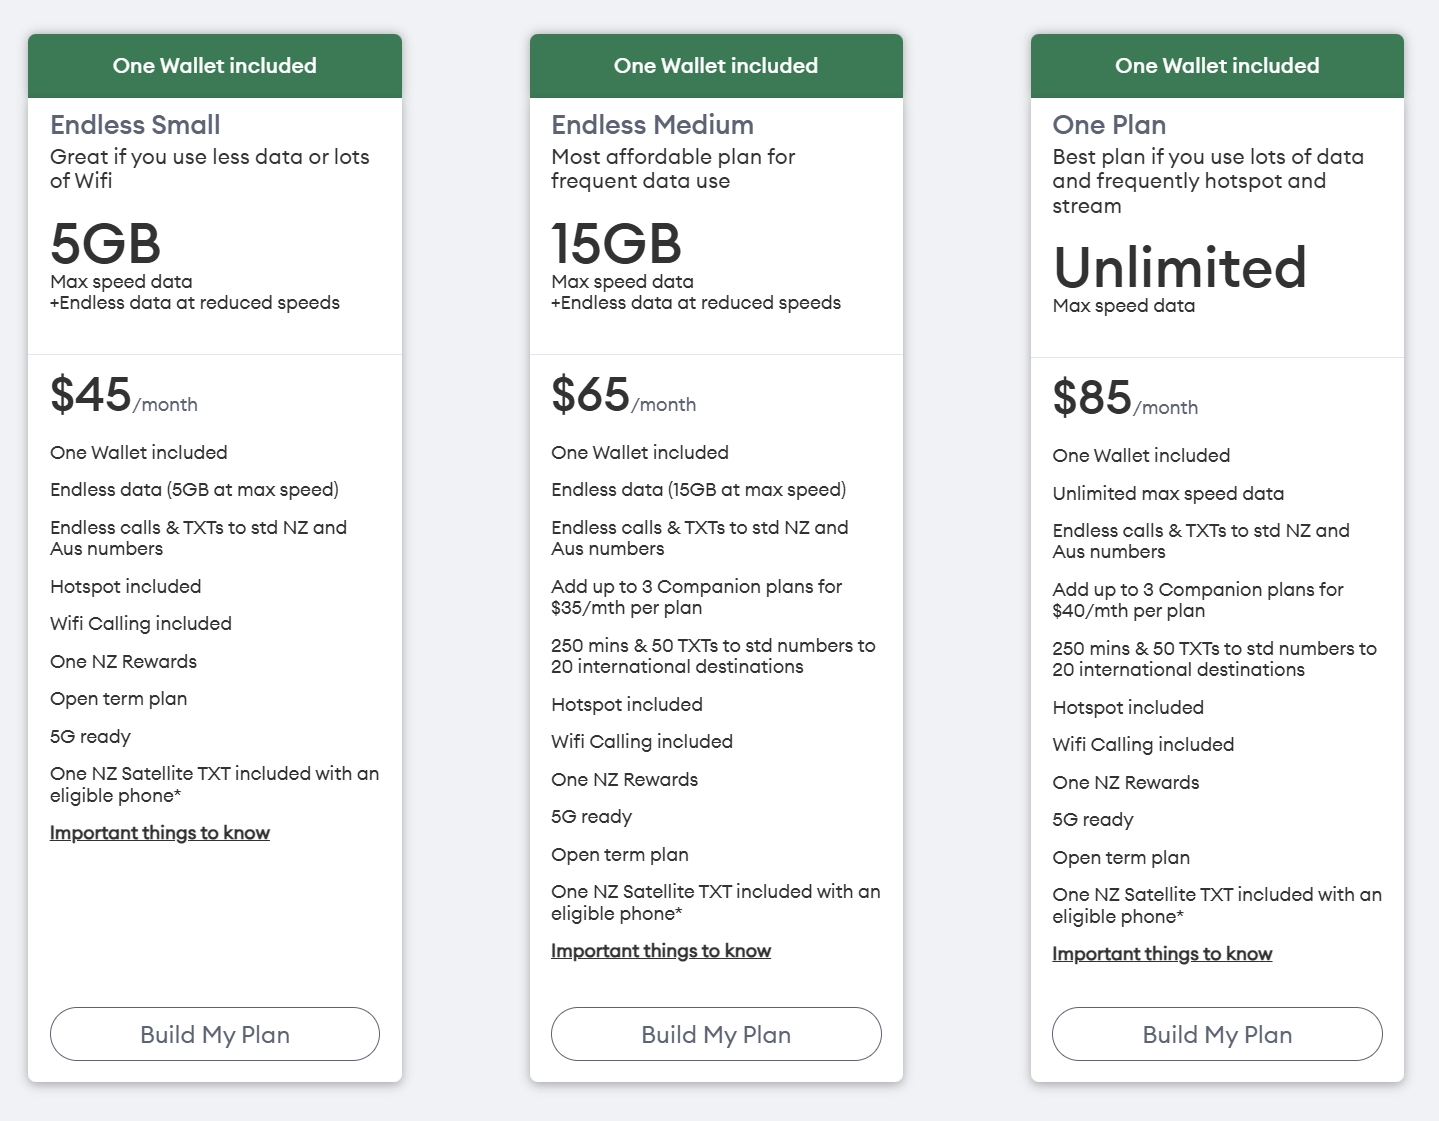Click Build My Plan for Endless Medium

coord(716,1034)
